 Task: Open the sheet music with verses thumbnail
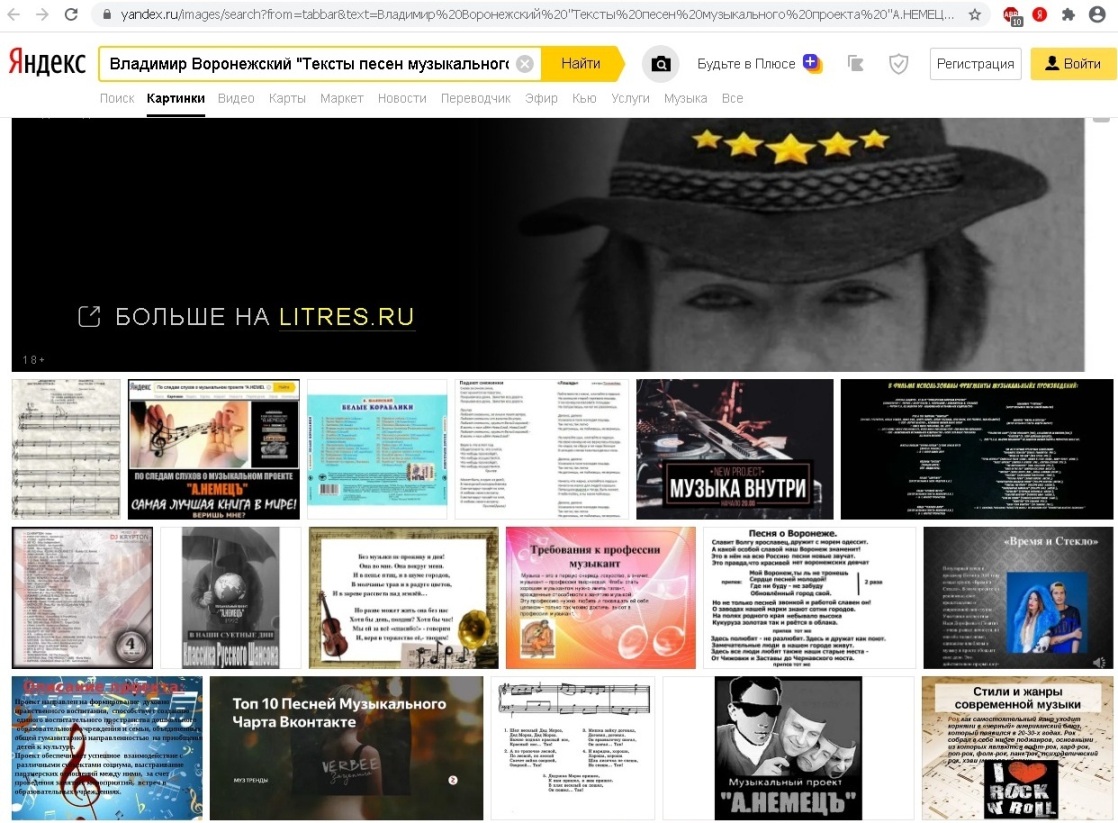pos(573,748)
